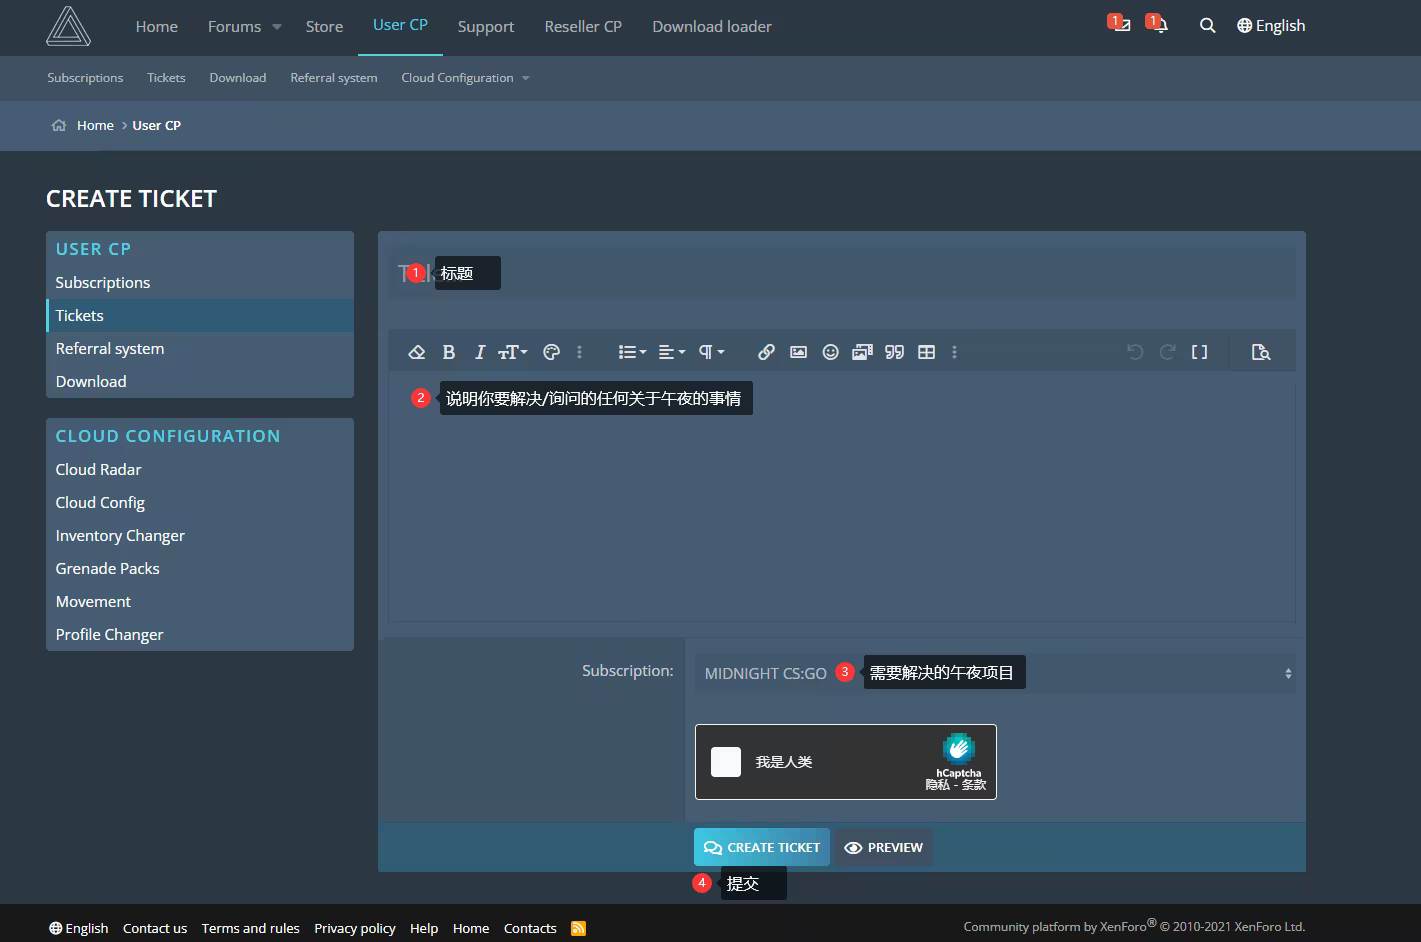Click the editor preview toggle icon
The width and height of the screenshot is (1421, 942).
1260,352
